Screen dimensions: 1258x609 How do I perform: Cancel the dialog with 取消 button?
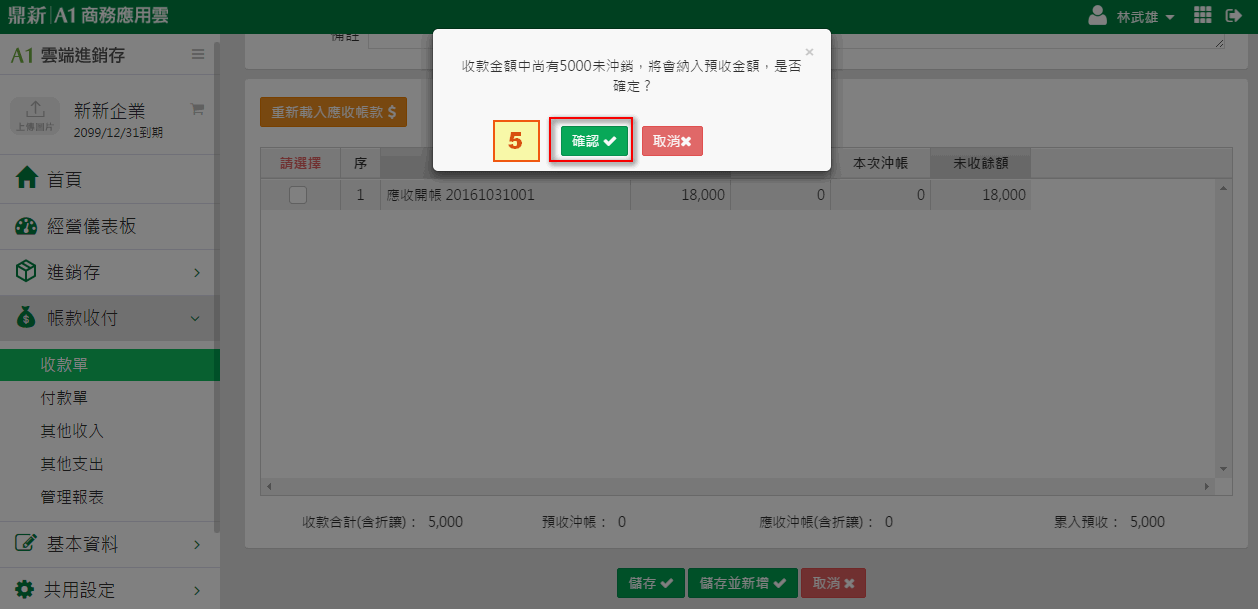click(x=672, y=141)
